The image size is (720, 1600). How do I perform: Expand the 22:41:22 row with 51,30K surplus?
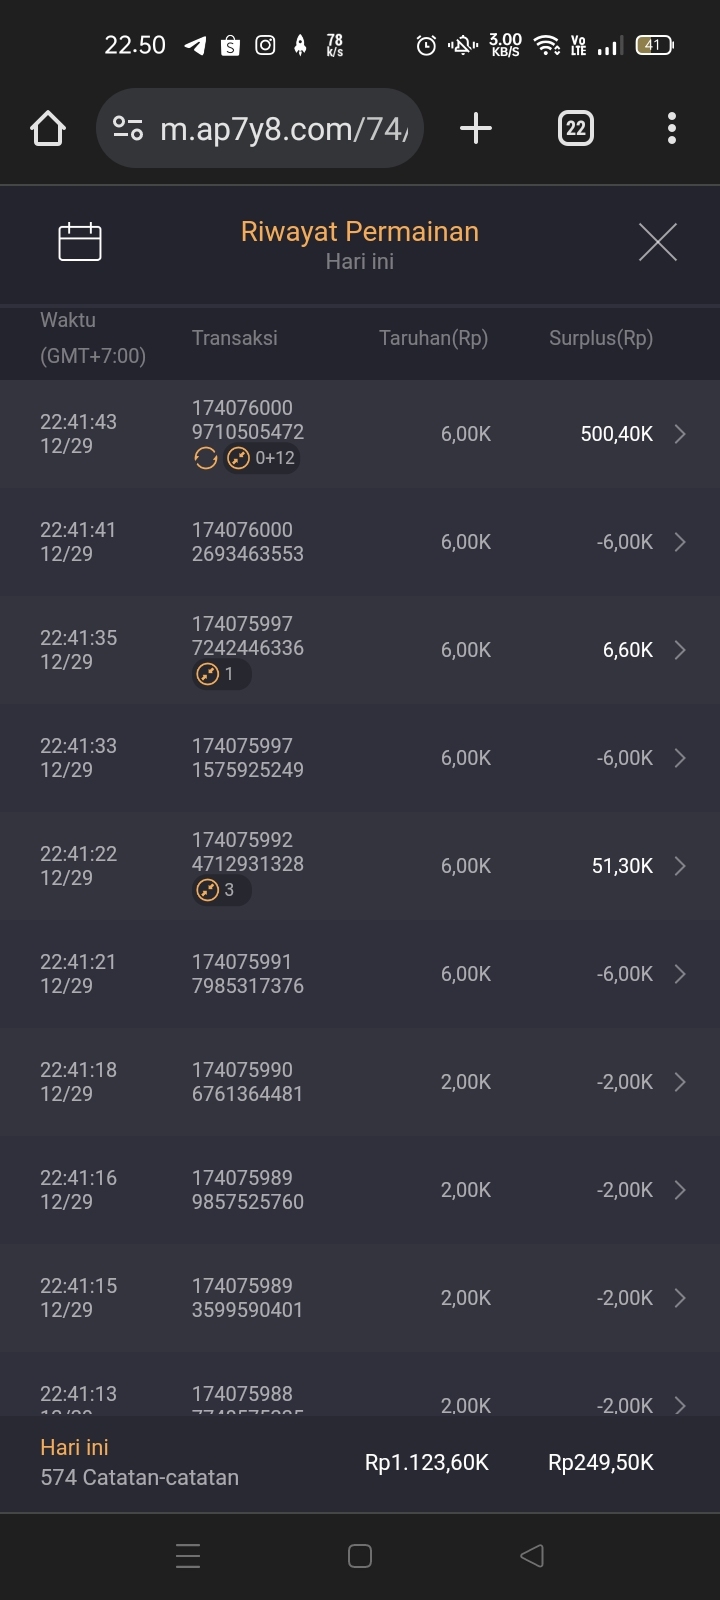click(x=680, y=866)
